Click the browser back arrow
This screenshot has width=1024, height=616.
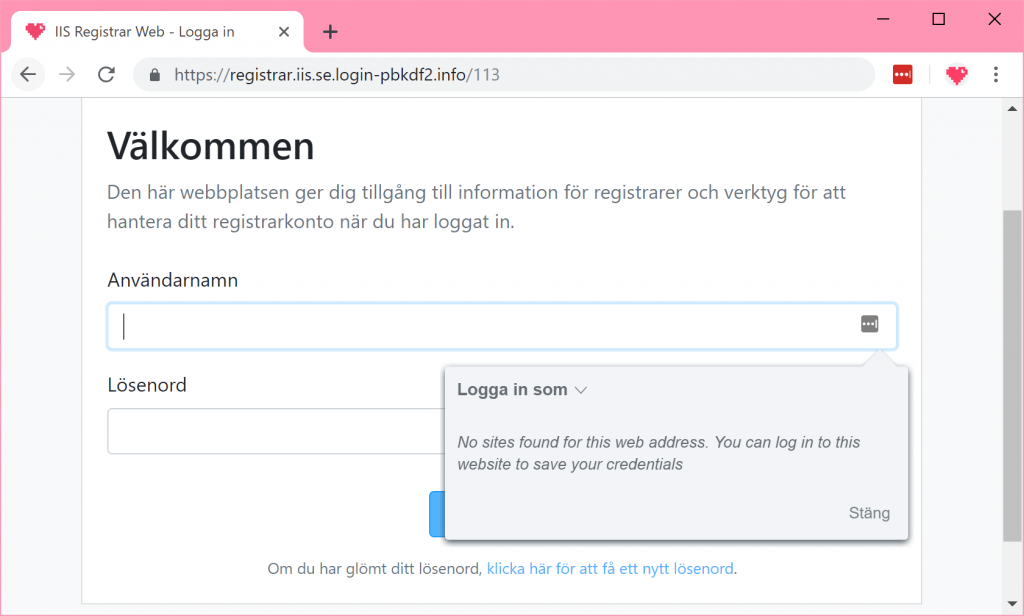coord(28,74)
